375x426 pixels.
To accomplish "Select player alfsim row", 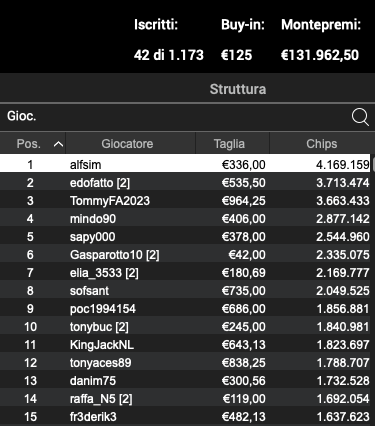I will click(185, 165).
